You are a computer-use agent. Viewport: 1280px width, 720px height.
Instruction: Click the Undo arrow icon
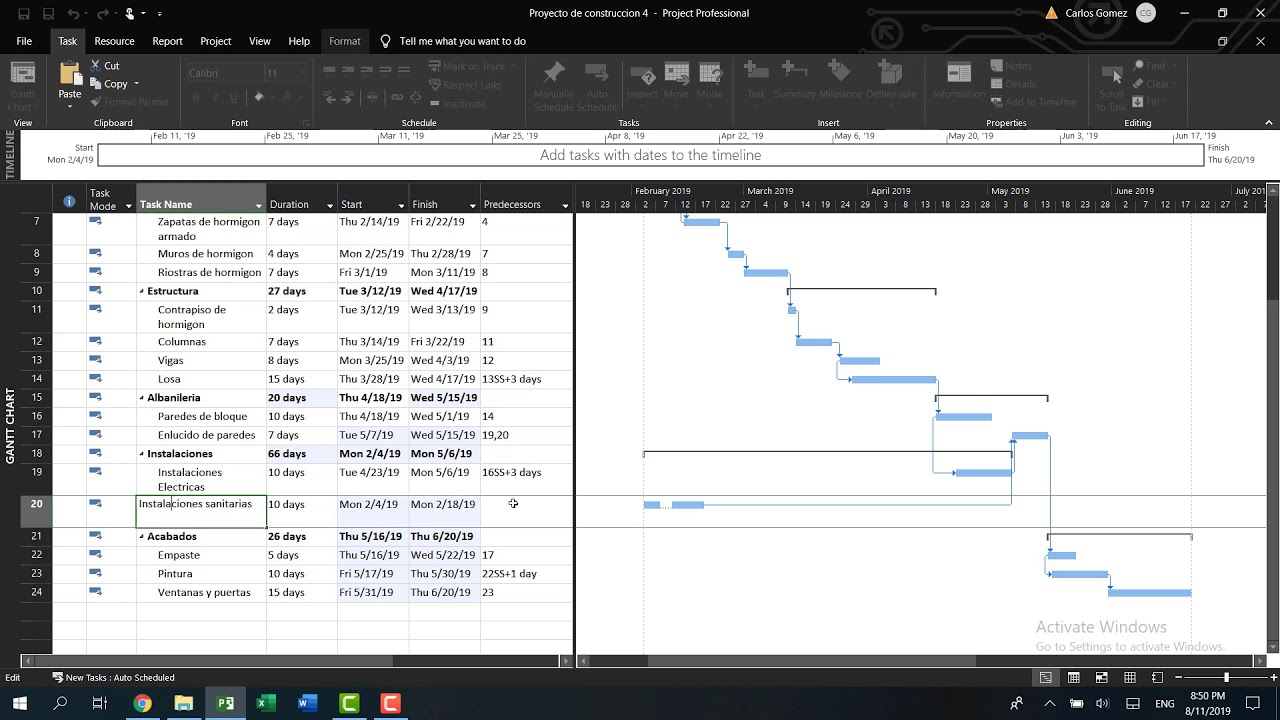coord(73,14)
